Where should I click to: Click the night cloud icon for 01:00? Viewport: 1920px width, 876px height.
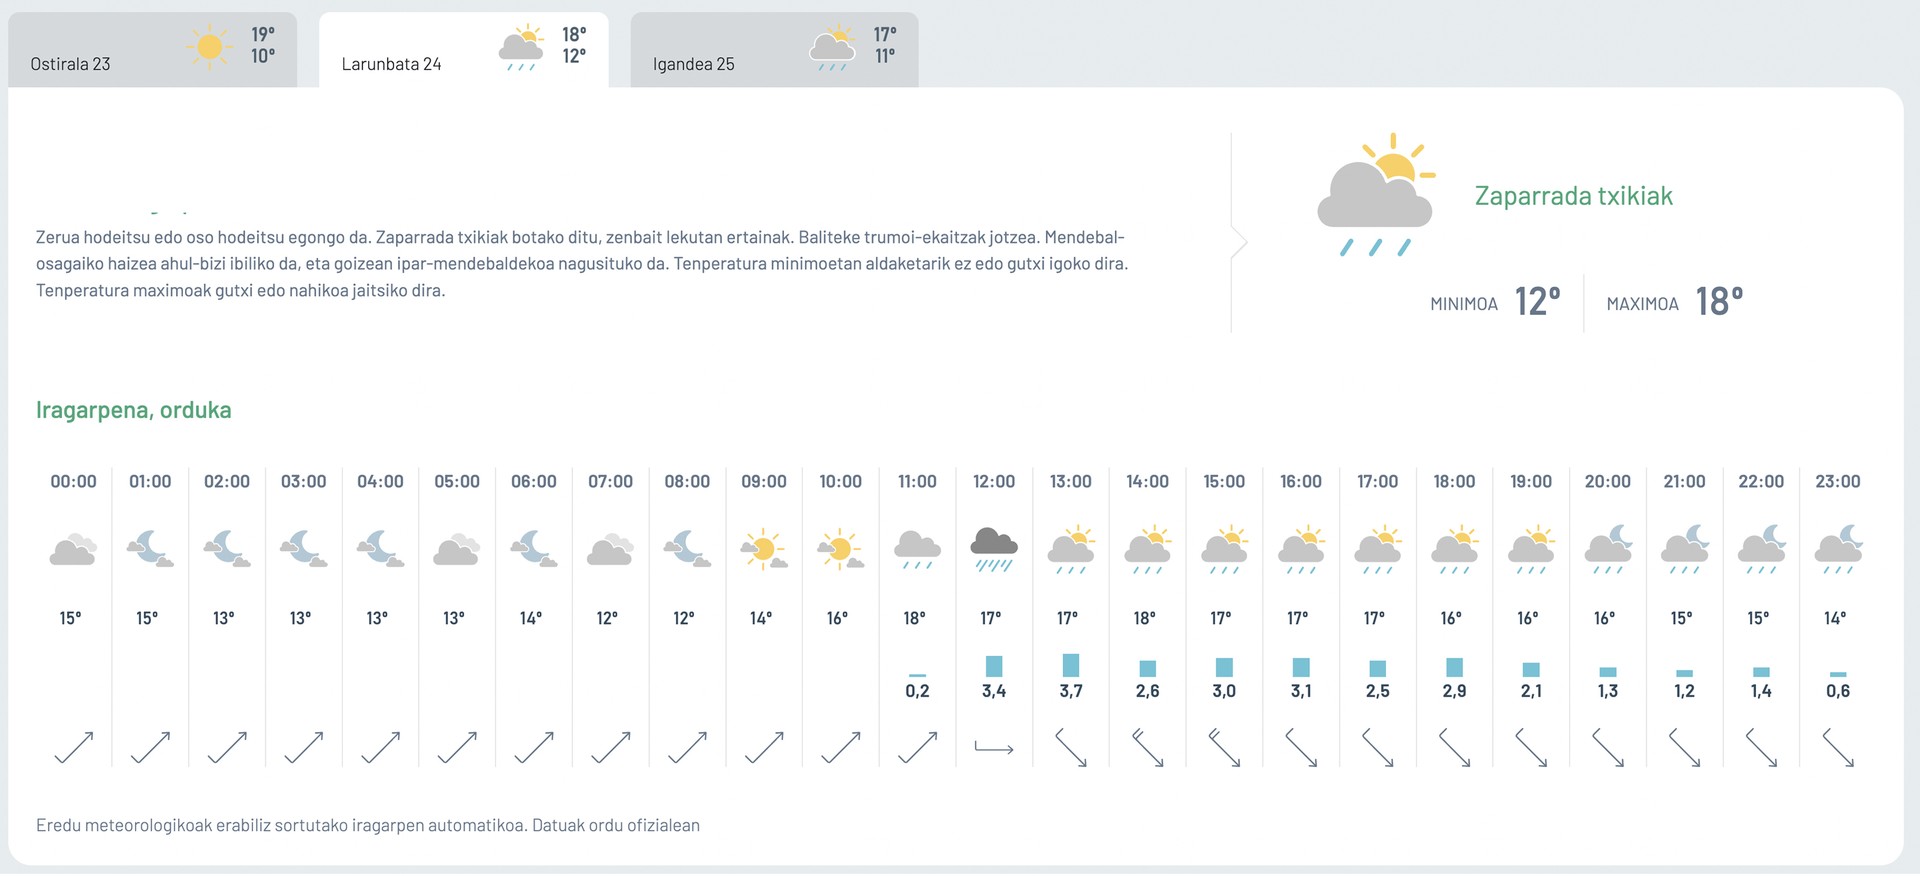[150, 548]
